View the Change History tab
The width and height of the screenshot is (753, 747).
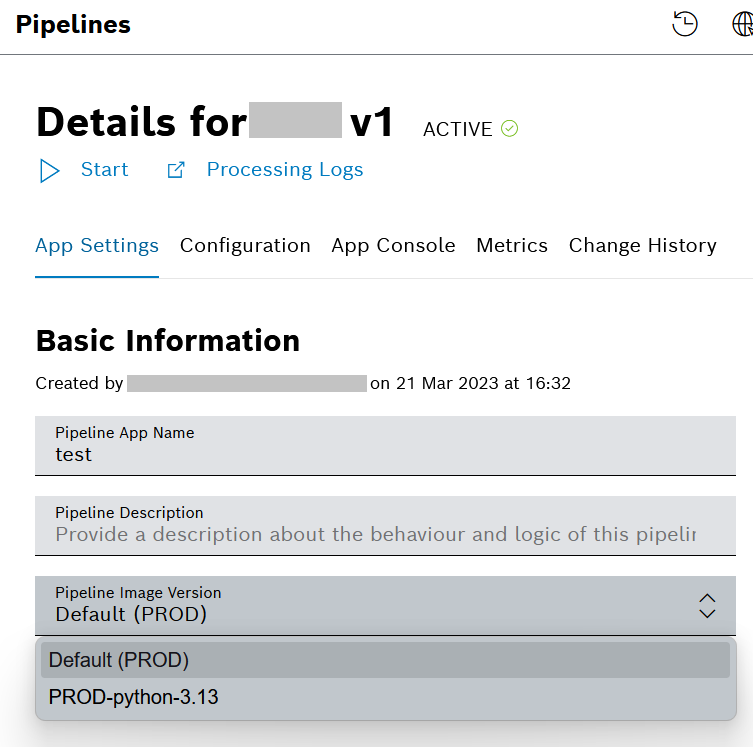click(642, 246)
